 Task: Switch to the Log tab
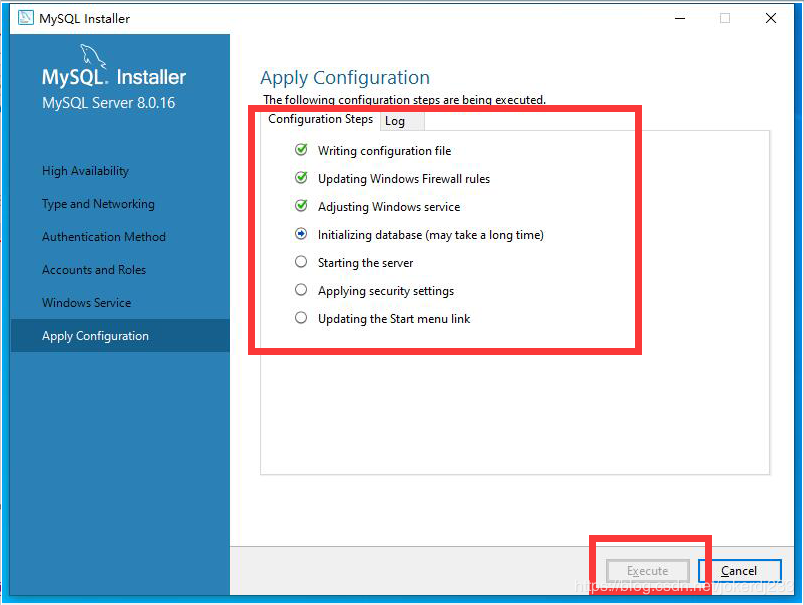pyautogui.click(x=402, y=122)
